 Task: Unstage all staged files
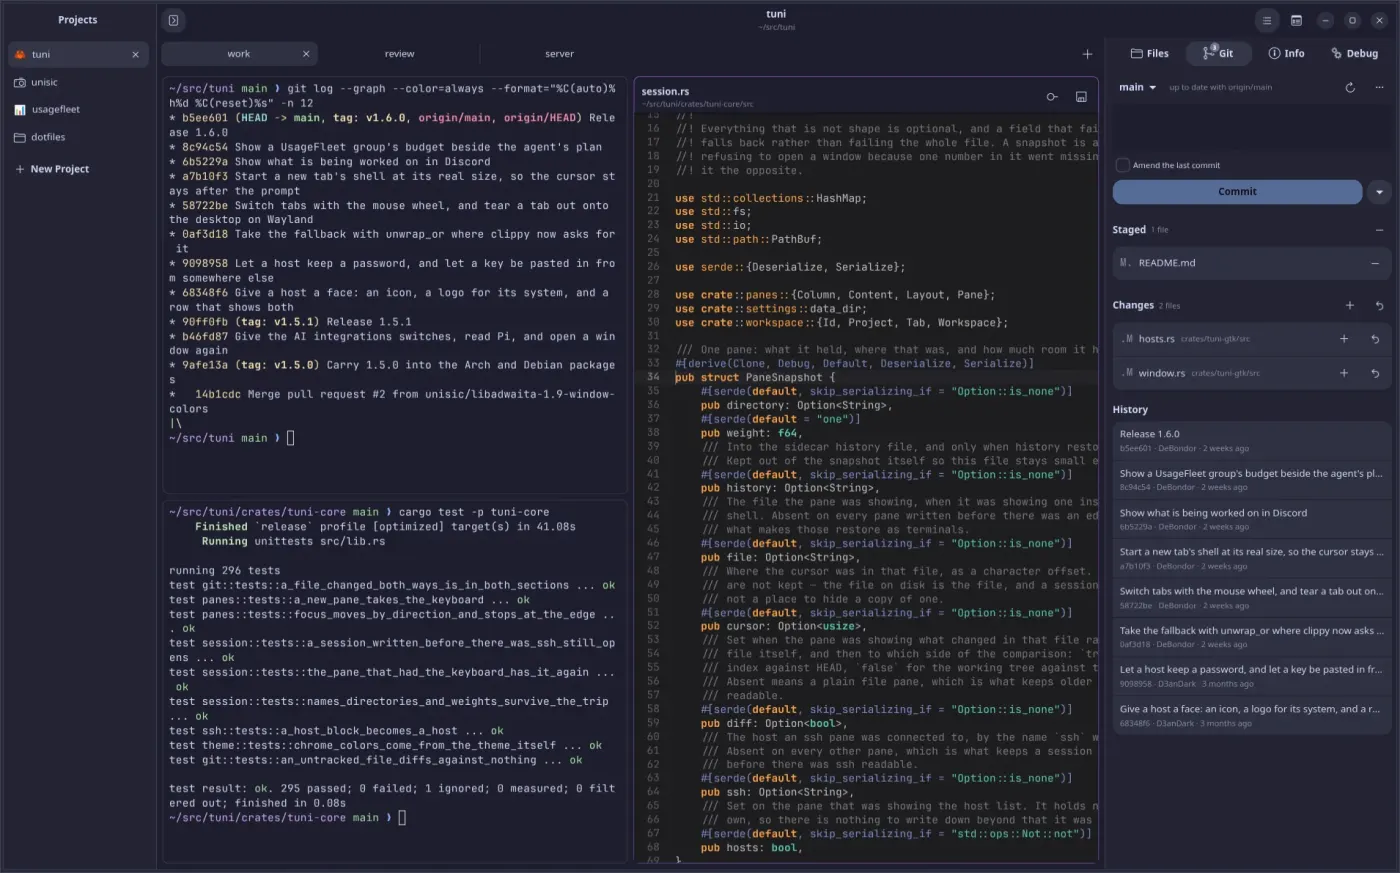(1379, 230)
